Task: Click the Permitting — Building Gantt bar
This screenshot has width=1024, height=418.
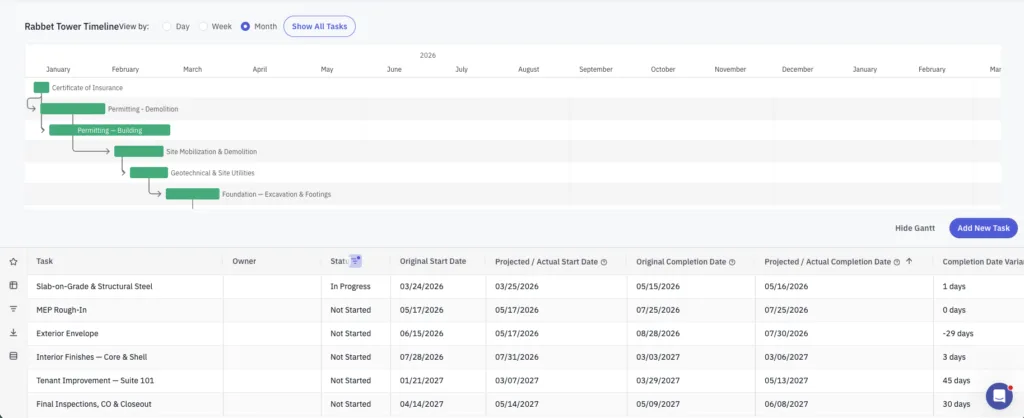Action: pos(110,130)
